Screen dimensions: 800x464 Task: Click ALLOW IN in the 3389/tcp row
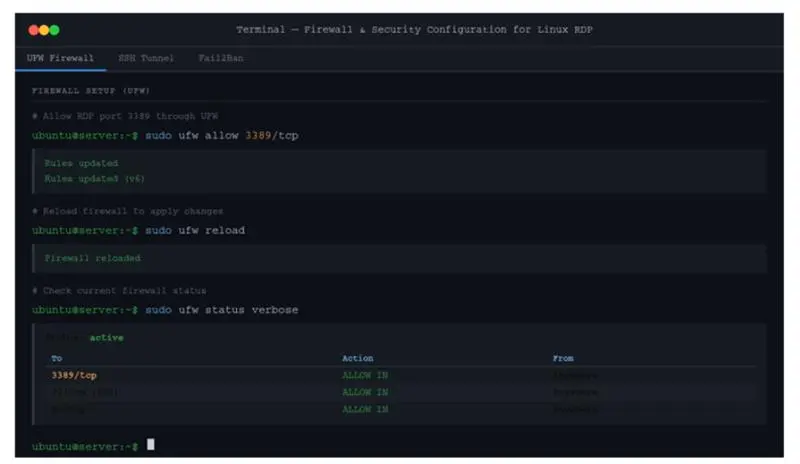click(365, 375)
